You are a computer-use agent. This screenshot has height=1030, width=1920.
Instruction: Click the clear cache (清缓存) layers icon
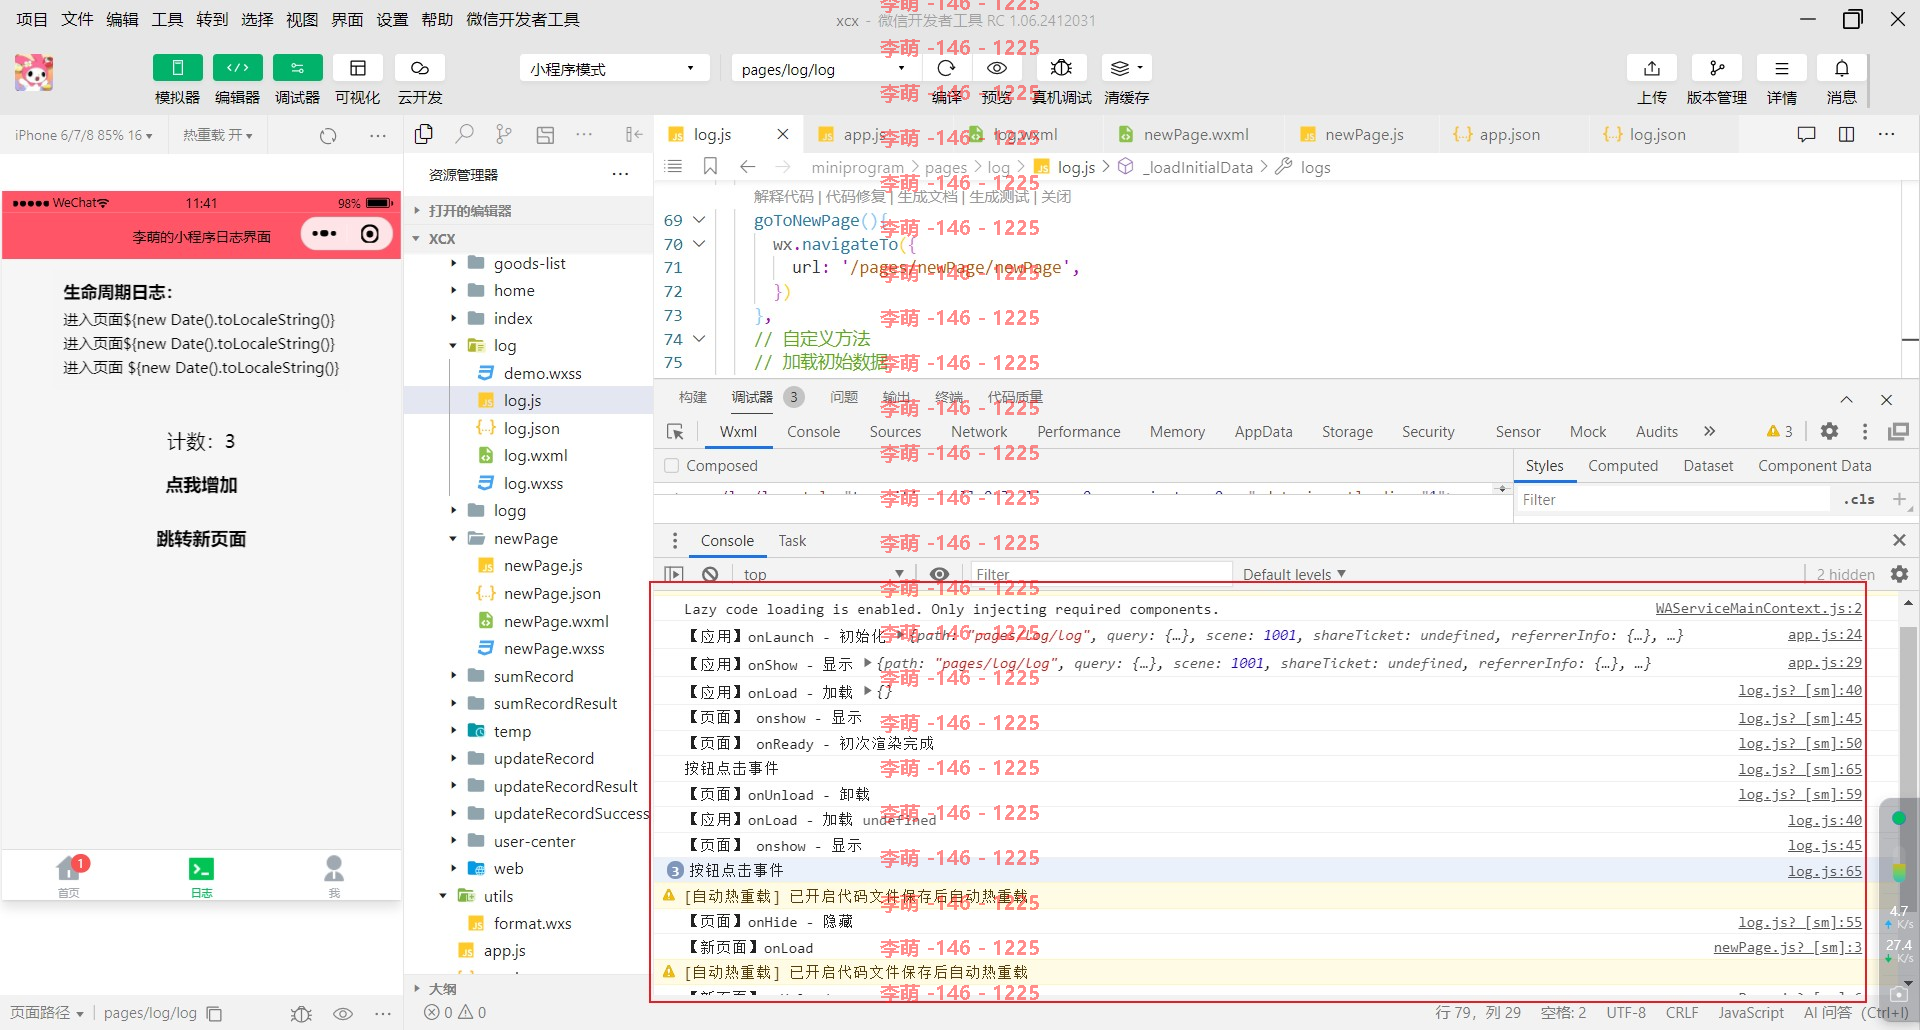(1126, 68)
